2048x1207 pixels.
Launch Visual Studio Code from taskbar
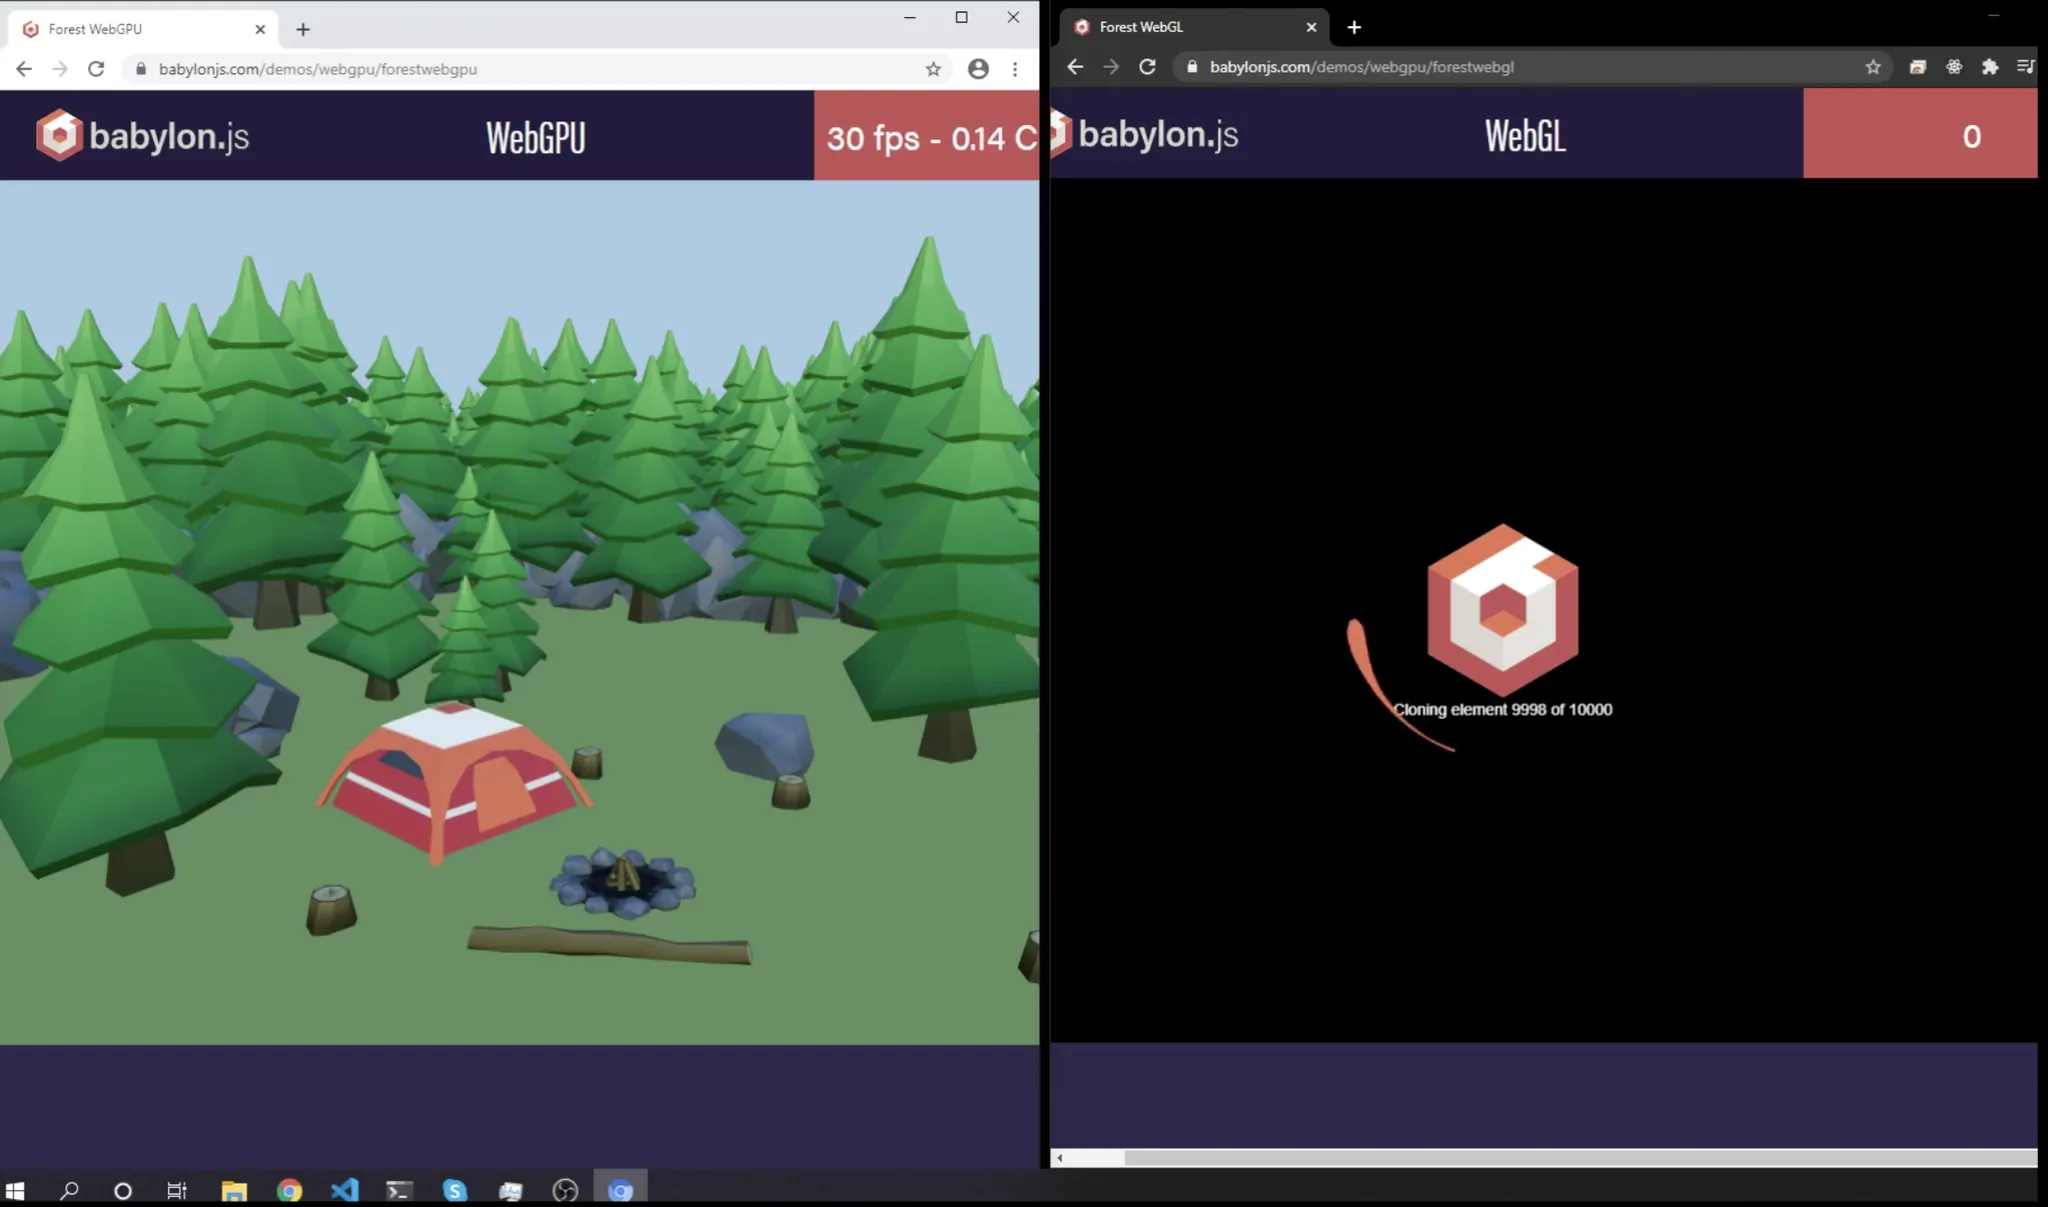344,1190
